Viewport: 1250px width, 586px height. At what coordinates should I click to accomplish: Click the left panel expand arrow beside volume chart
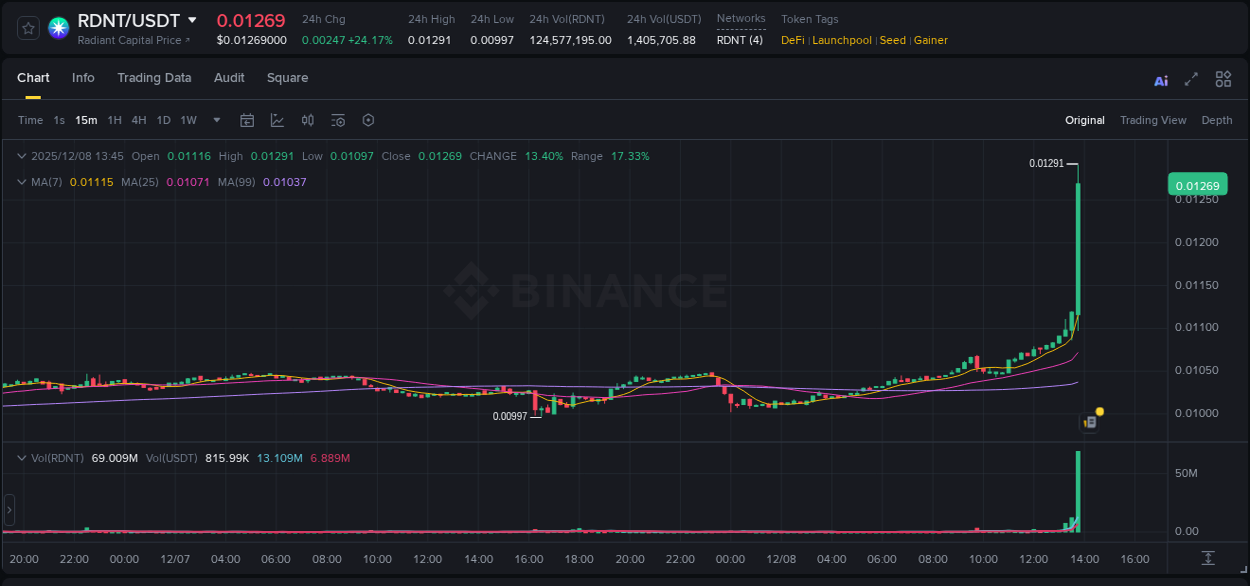coord(8,510)
